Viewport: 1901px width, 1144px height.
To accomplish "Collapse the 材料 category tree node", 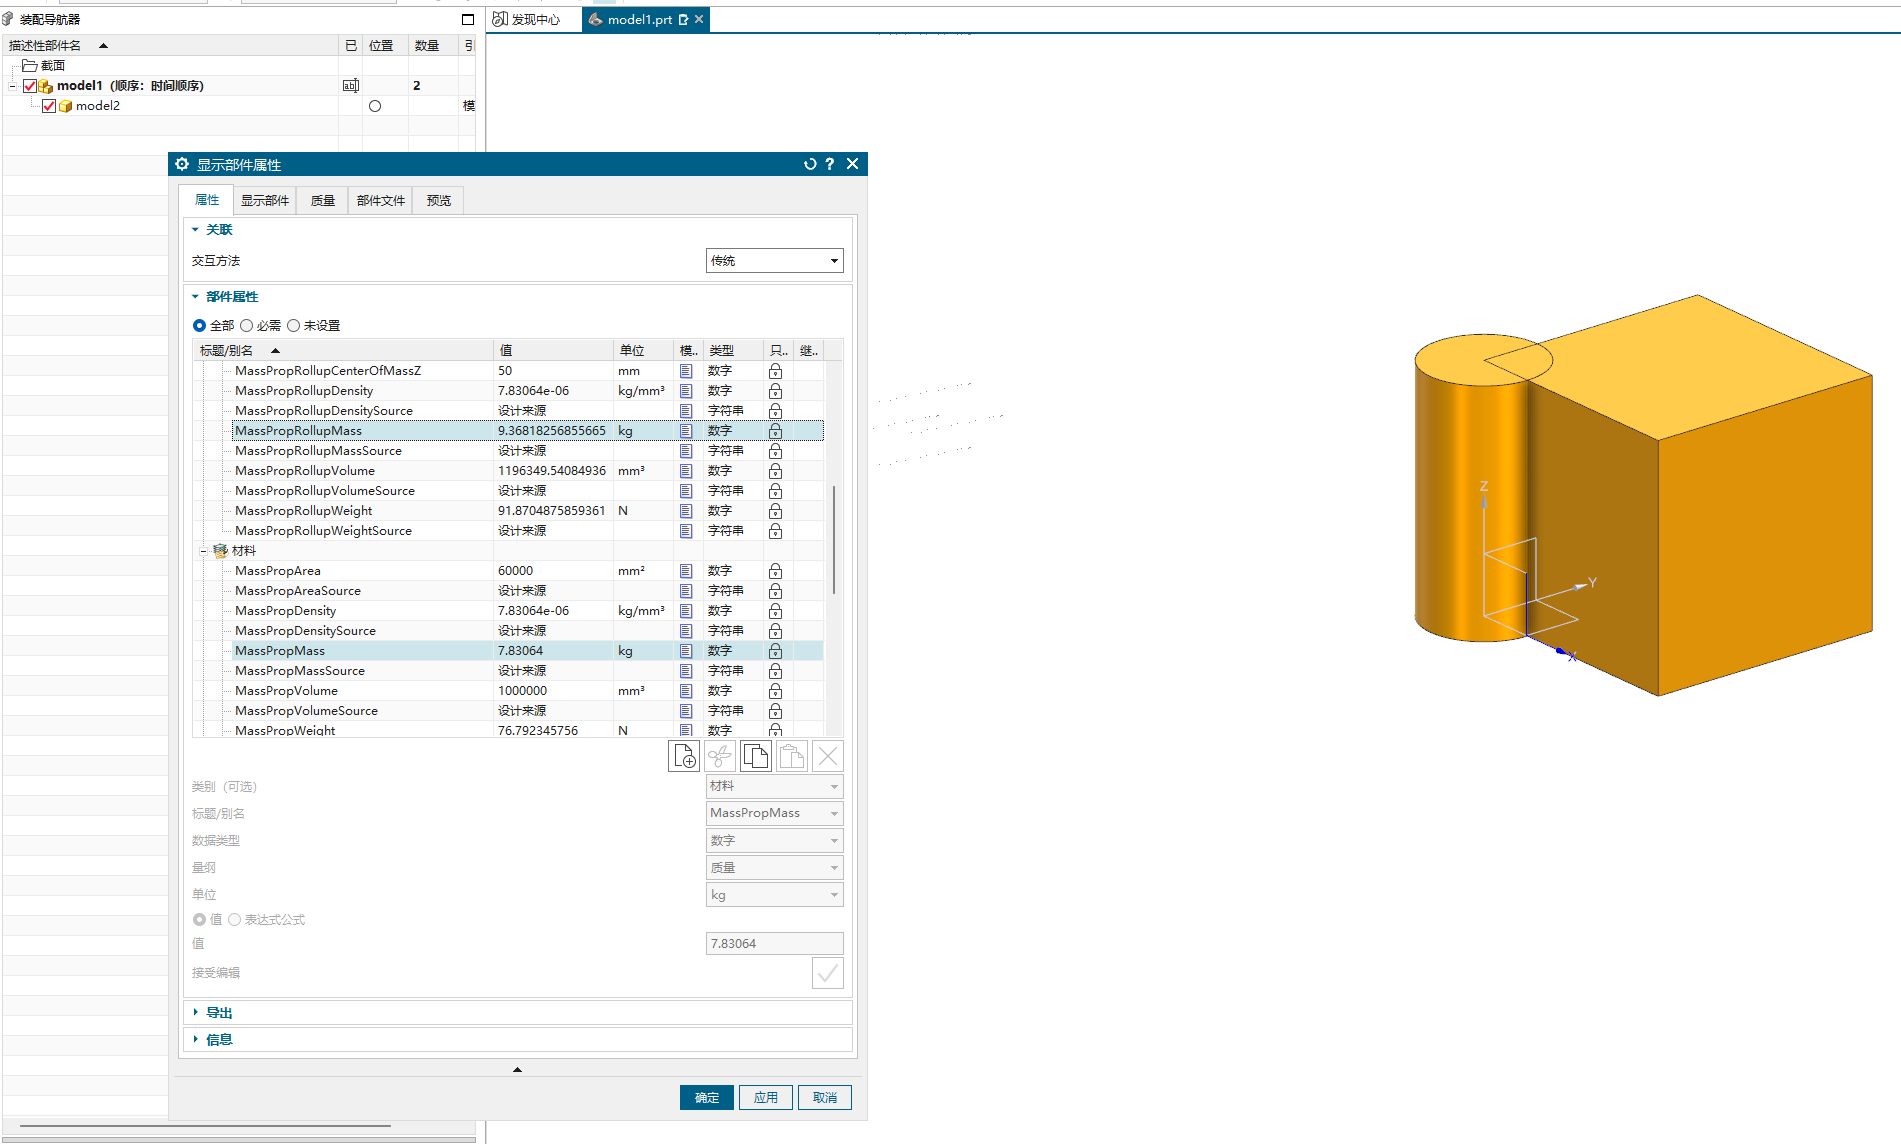I will click(204, 551).
